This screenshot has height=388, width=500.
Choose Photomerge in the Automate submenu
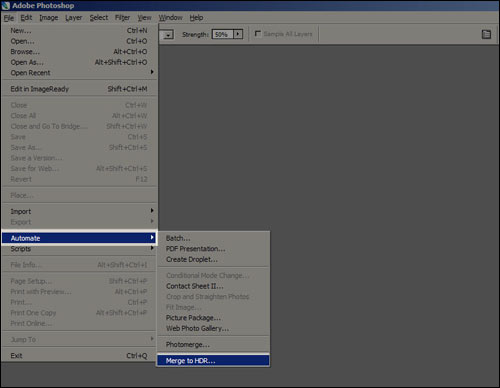pyautogui.click(x=213, y=345)
